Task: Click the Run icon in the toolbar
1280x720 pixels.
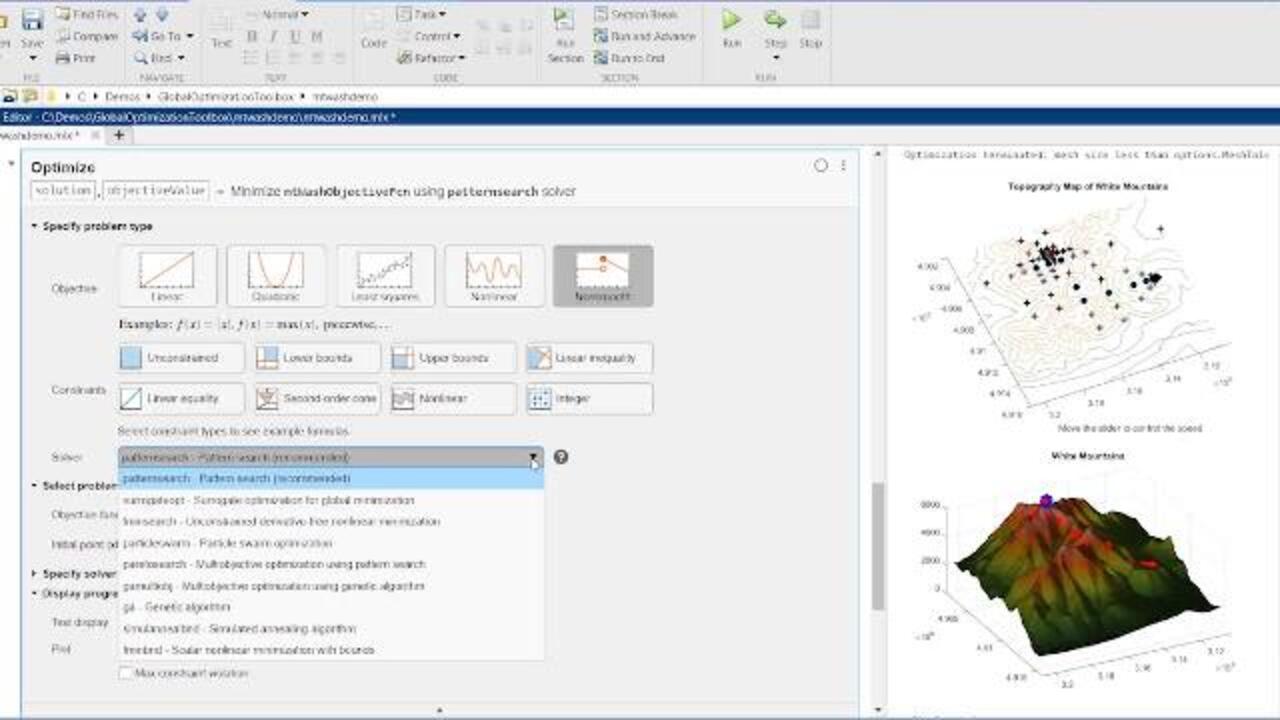Action: pyautogui.click(x=732, y=21)
